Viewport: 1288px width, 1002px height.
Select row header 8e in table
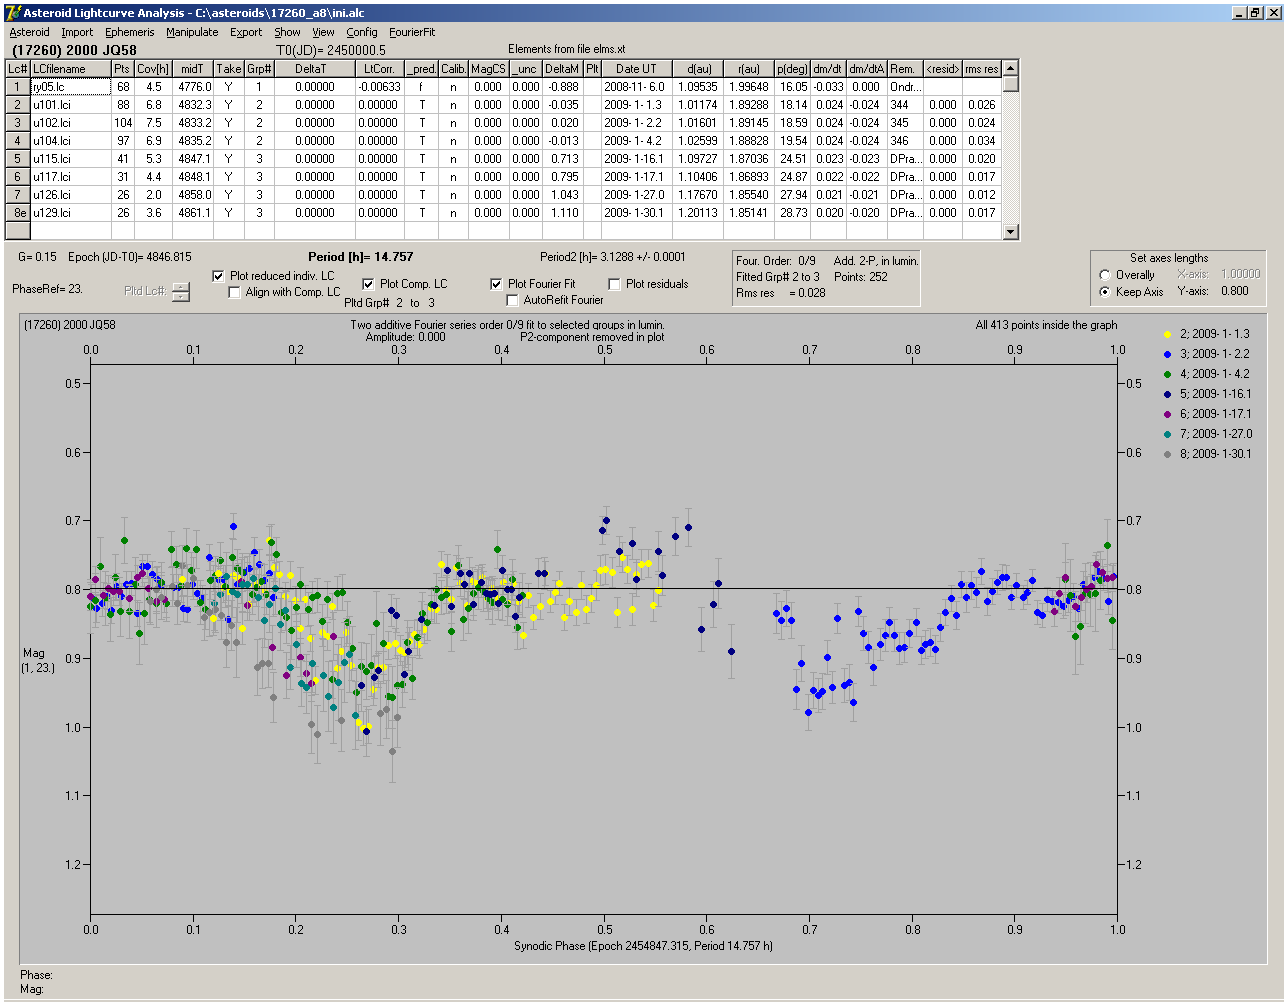click(x=18, y=213)
